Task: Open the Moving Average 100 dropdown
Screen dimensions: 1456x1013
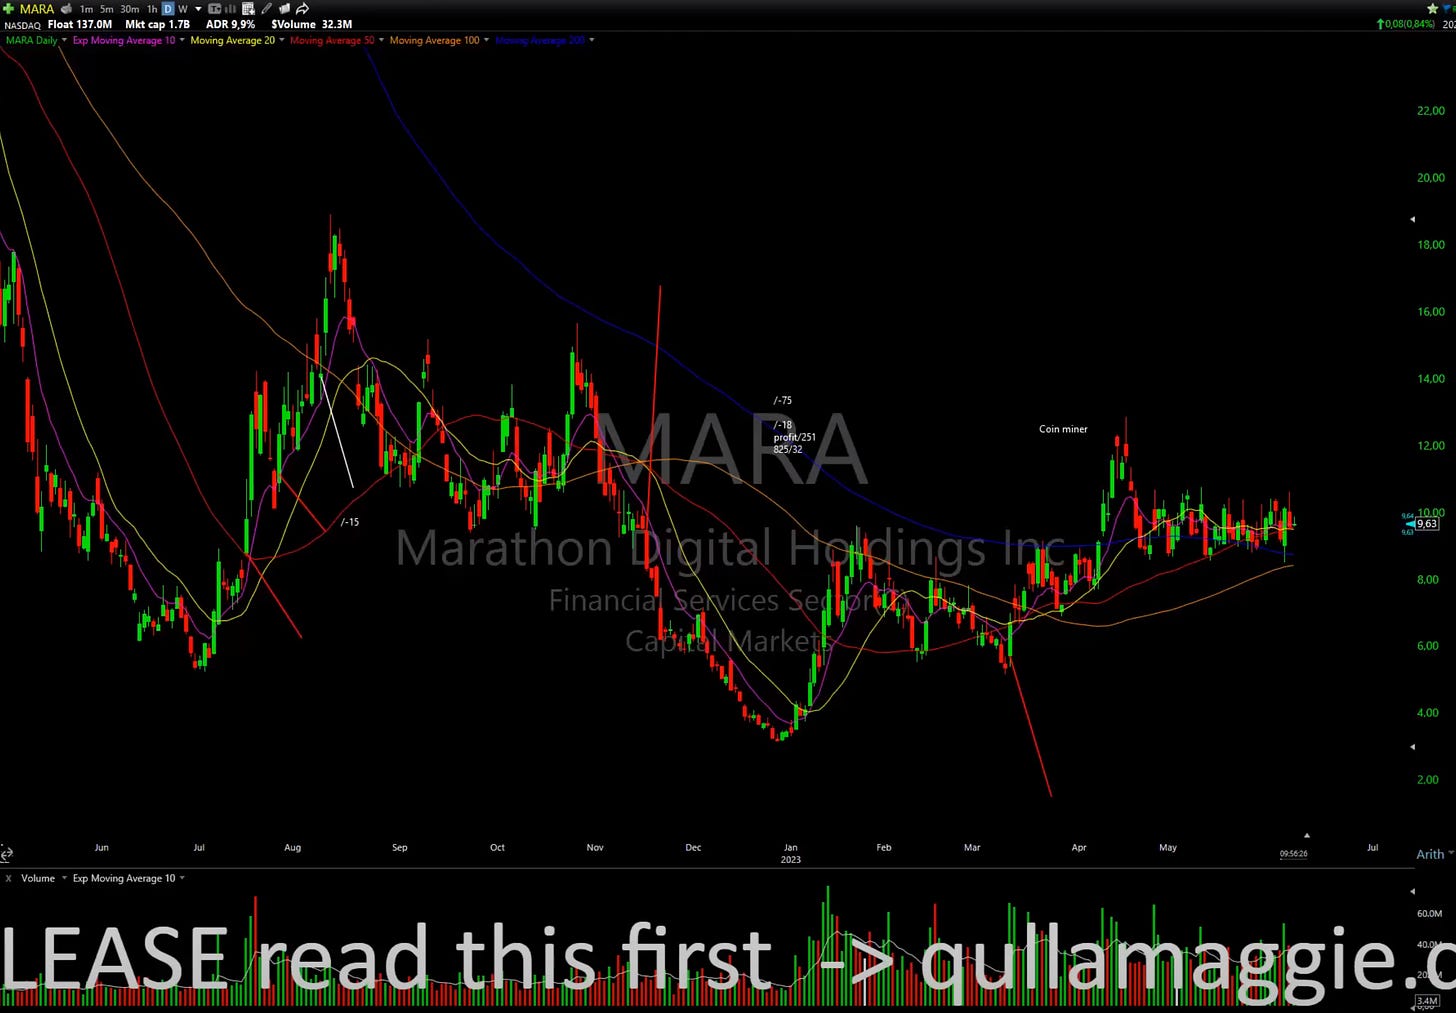Action: click(x=486, y=41)
